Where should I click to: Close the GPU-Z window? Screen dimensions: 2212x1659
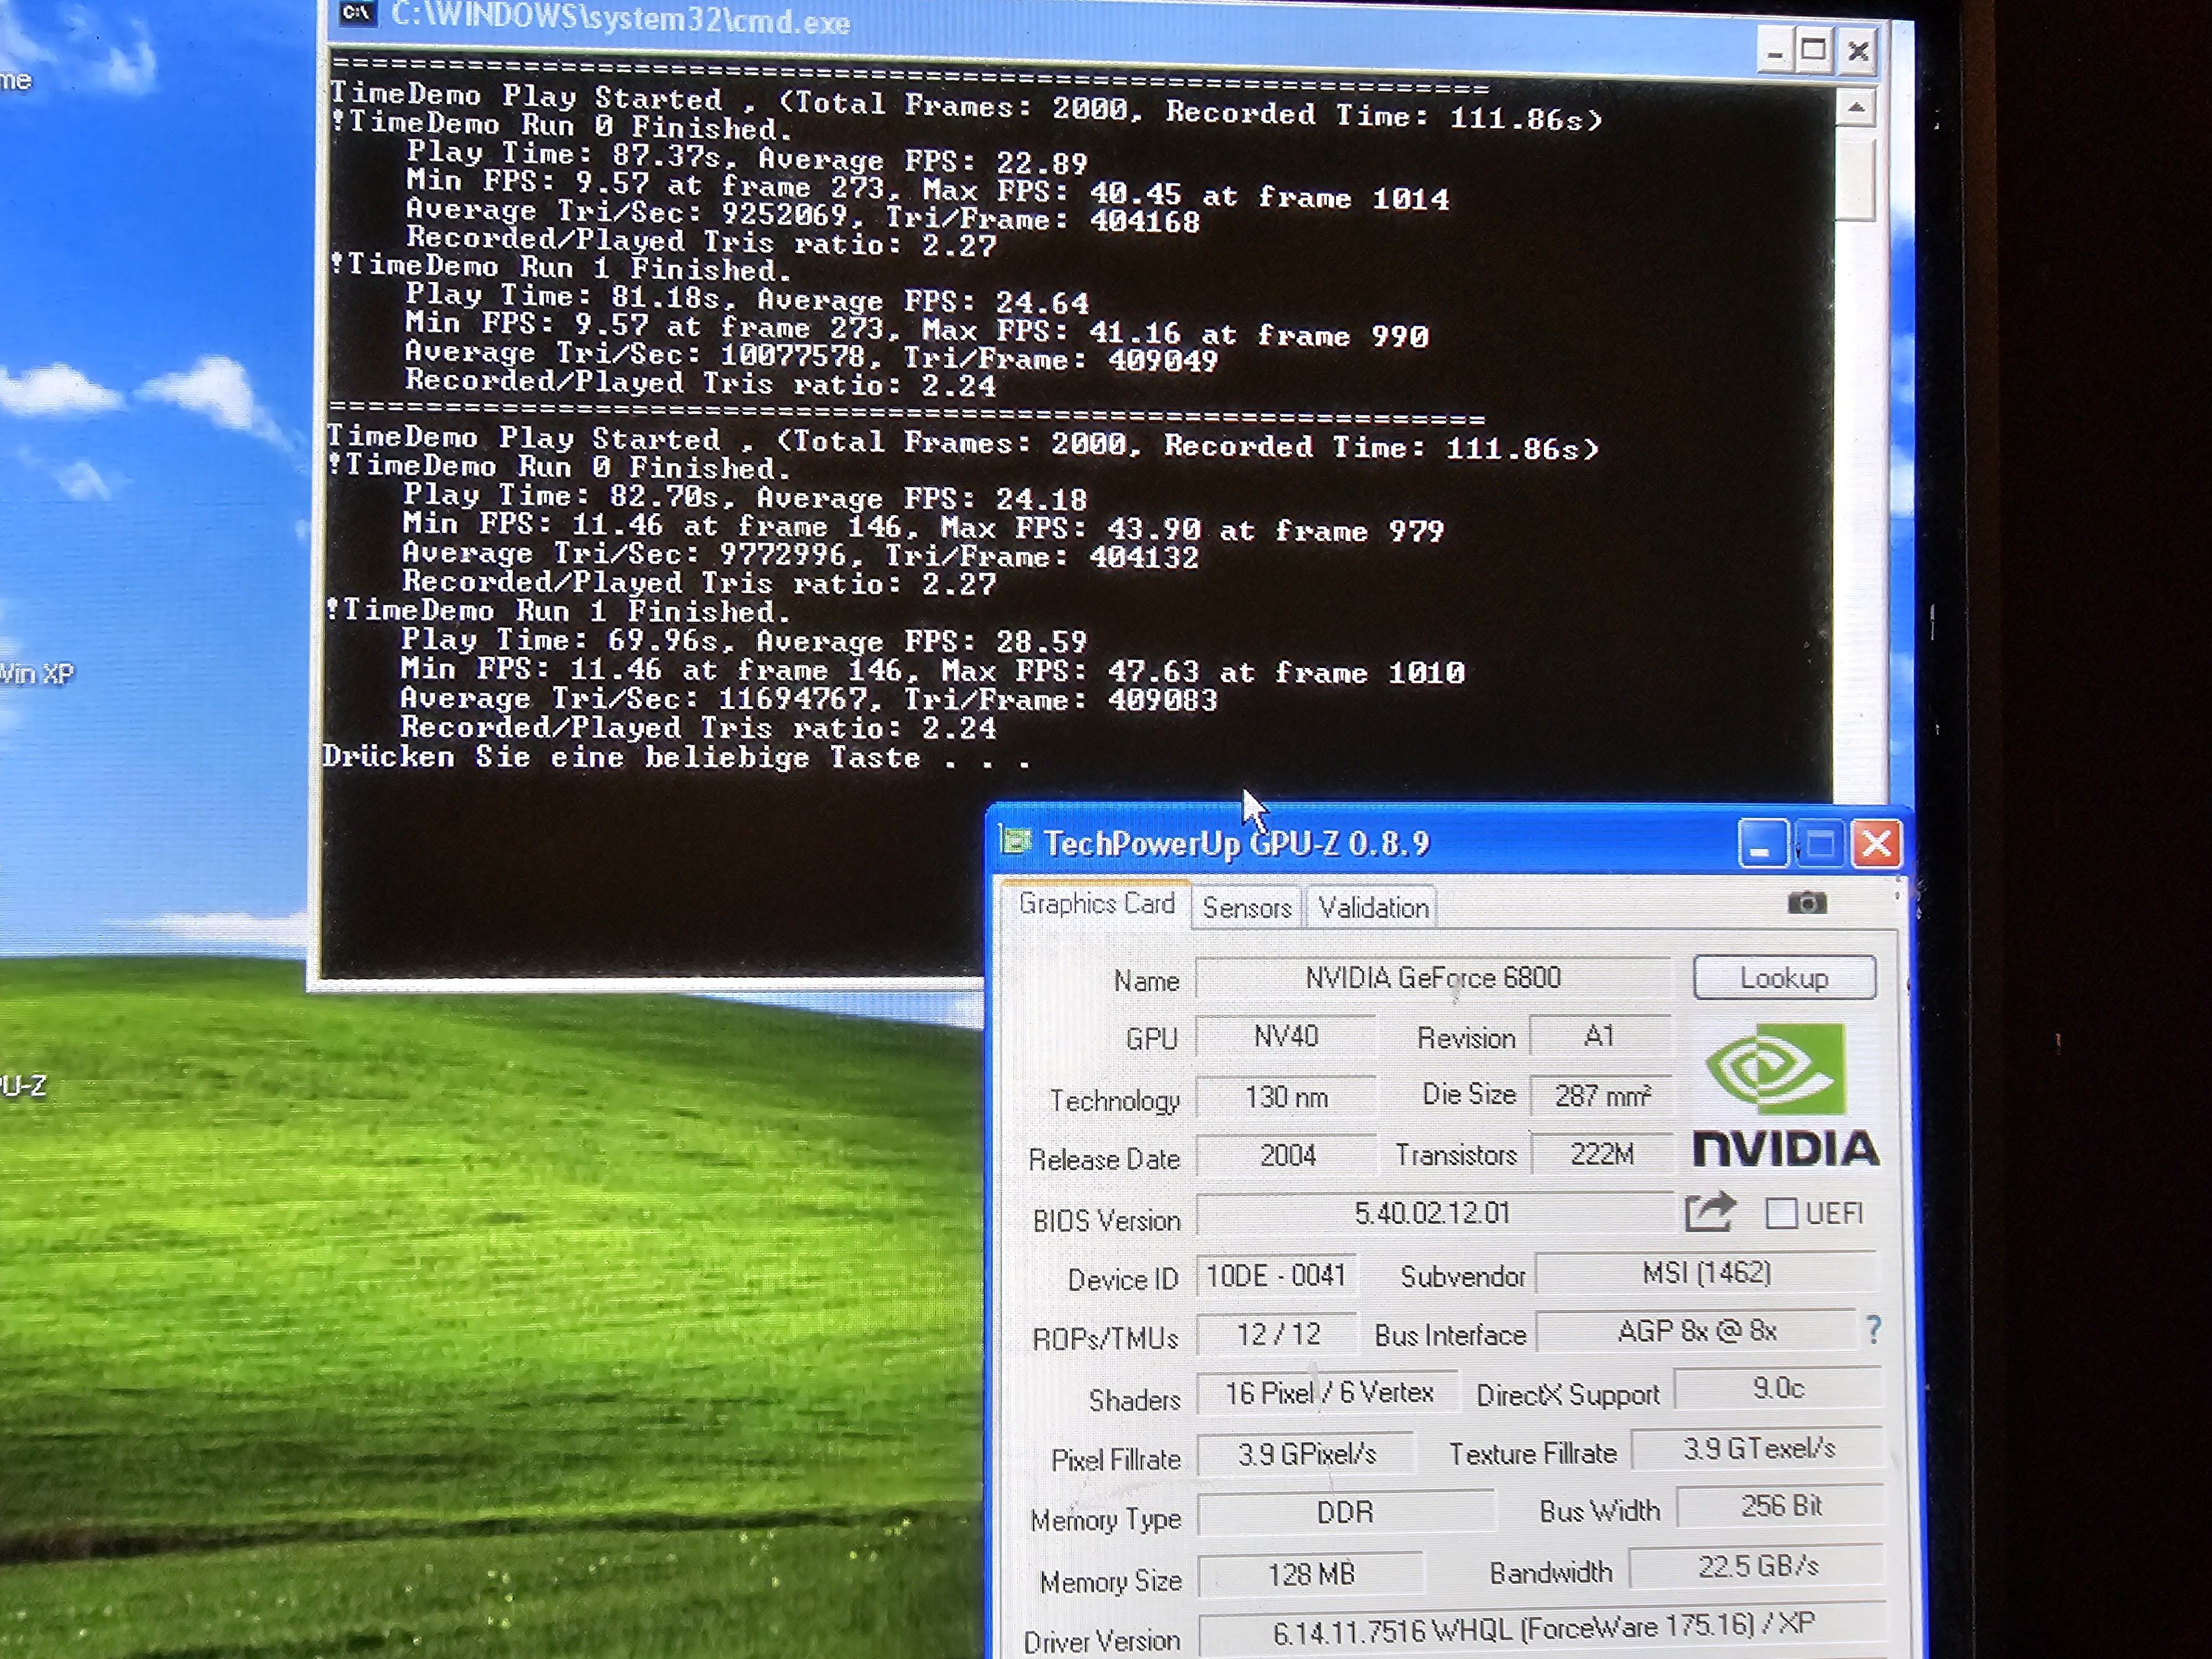tap(1876, 844)
